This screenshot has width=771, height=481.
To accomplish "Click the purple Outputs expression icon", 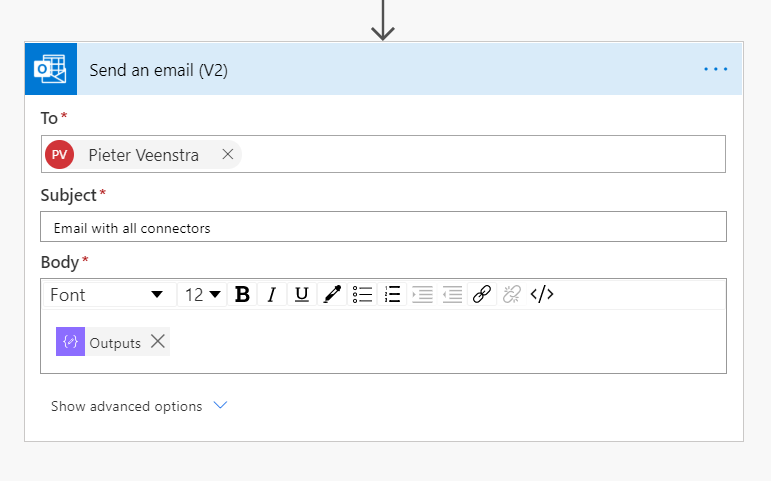I will (70, 342).
